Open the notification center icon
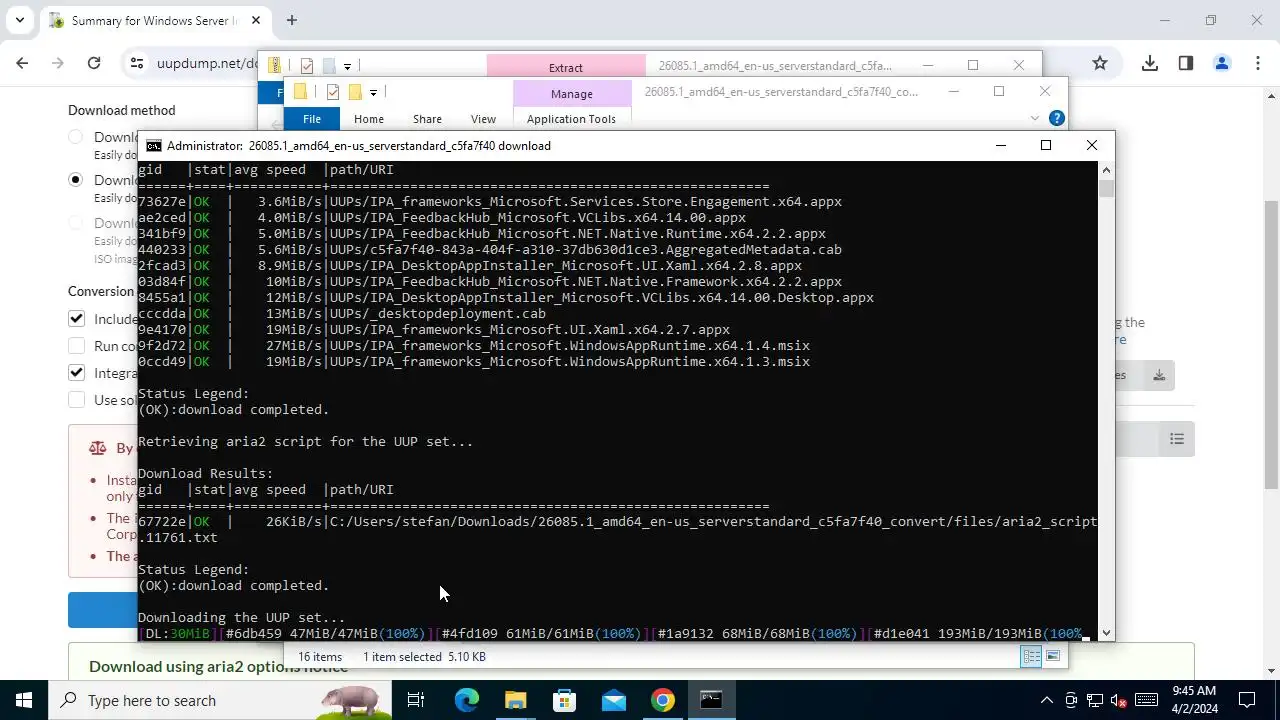This screenshot has width=1280, height=720. [x=1247, y=700]
